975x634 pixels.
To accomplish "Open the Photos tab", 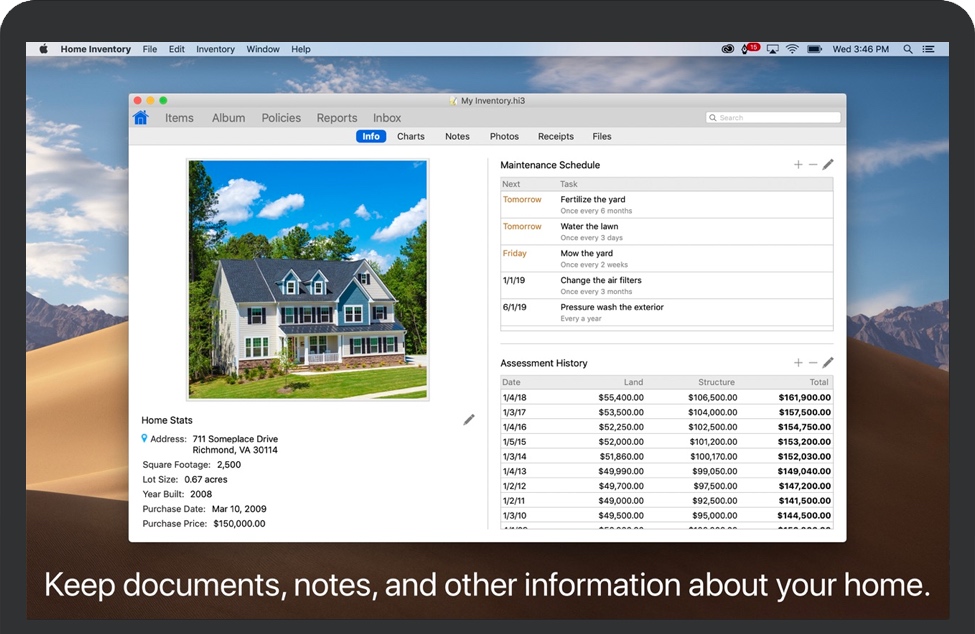I will 504,137.
